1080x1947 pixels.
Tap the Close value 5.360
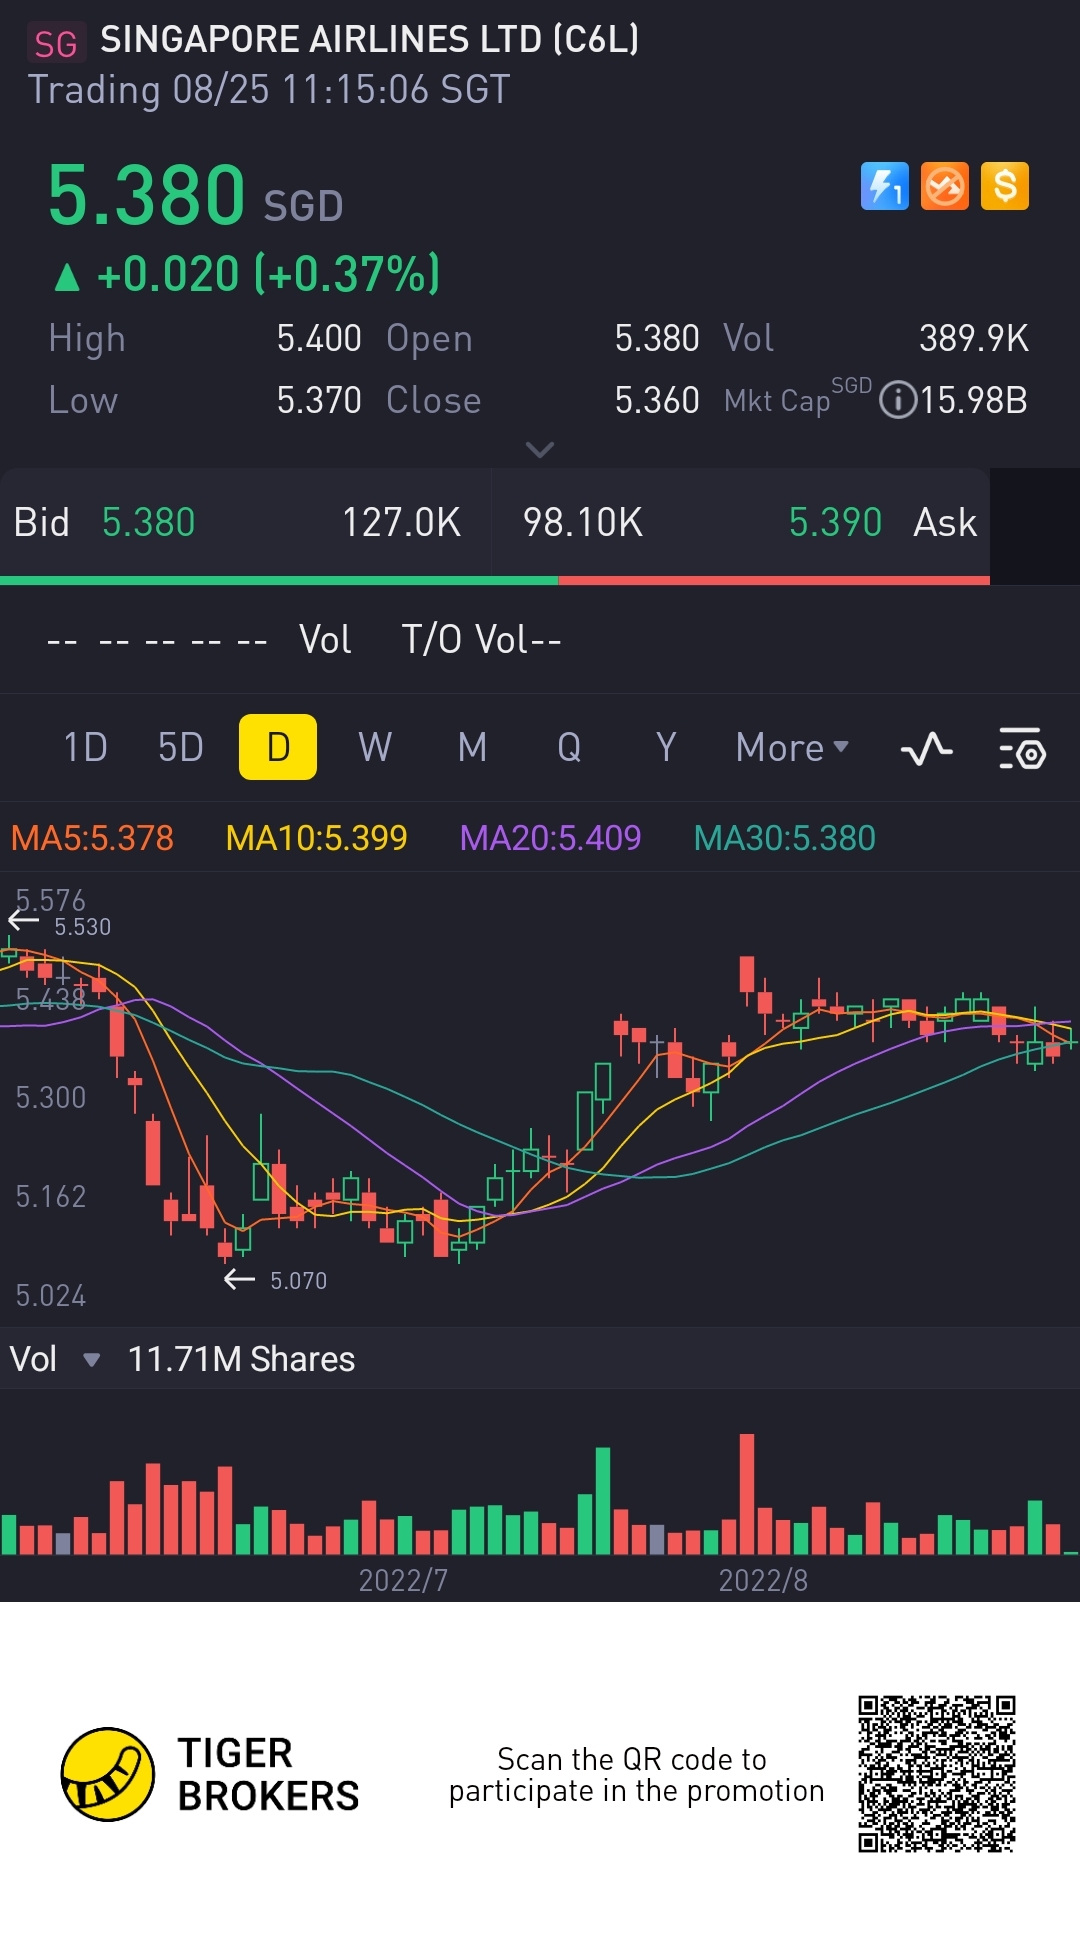(657, 401)
